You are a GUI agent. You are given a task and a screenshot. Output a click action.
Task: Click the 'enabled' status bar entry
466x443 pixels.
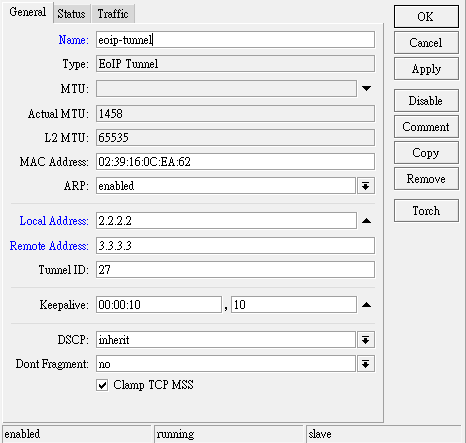pyautogui.click(x=77, y=434)
